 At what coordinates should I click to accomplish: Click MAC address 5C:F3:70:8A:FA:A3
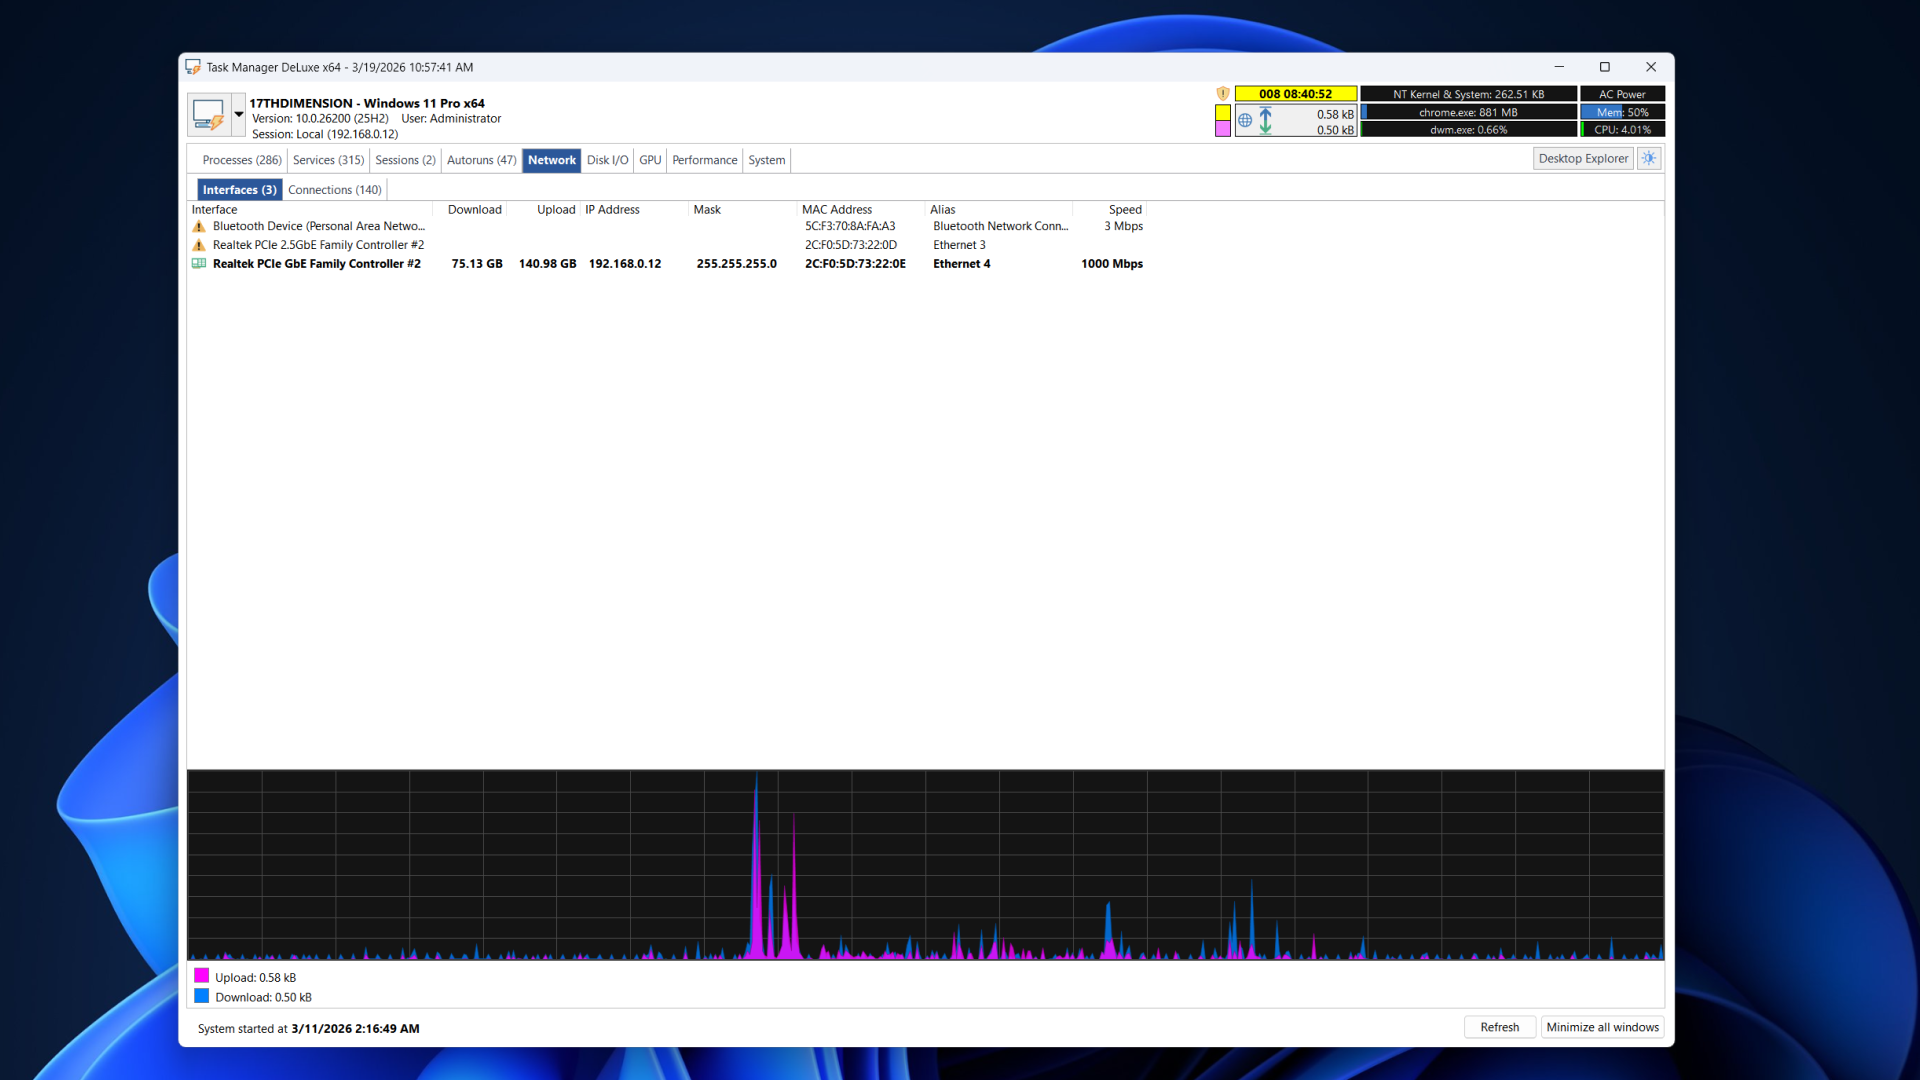850,227
